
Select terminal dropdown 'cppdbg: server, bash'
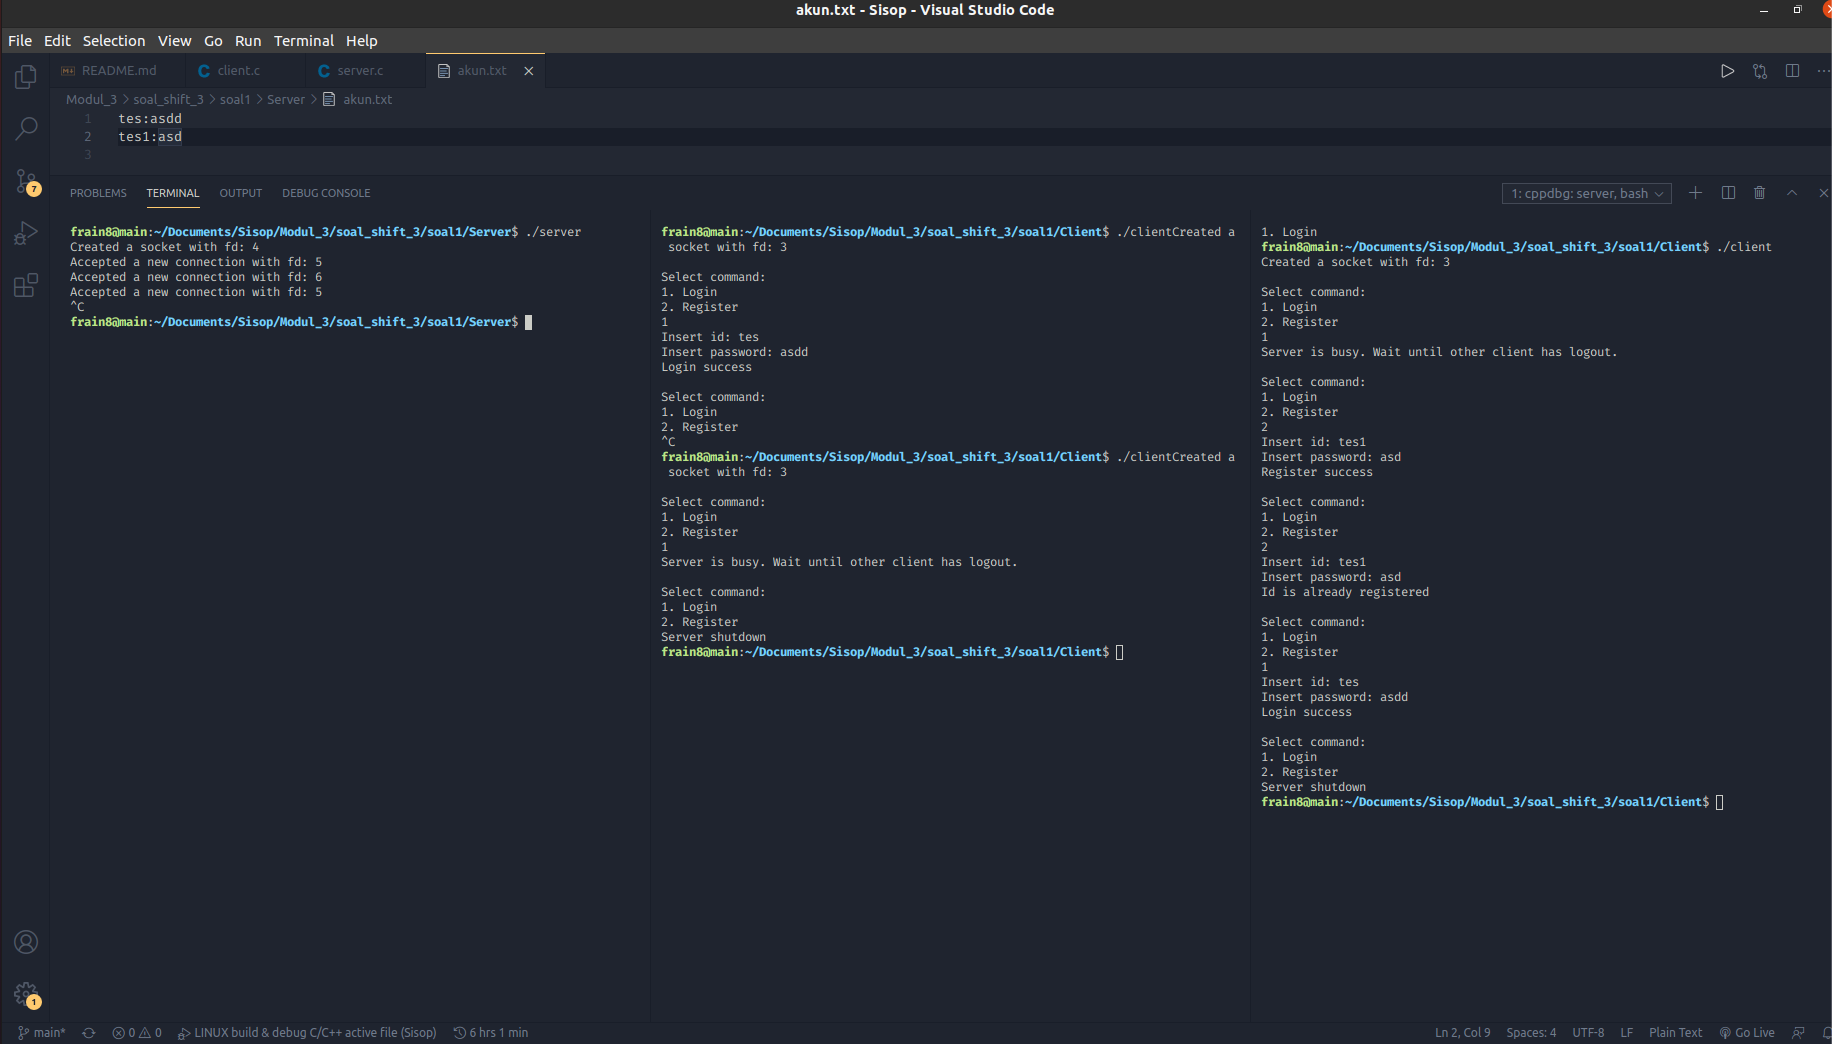click(x=1586, y=194)
